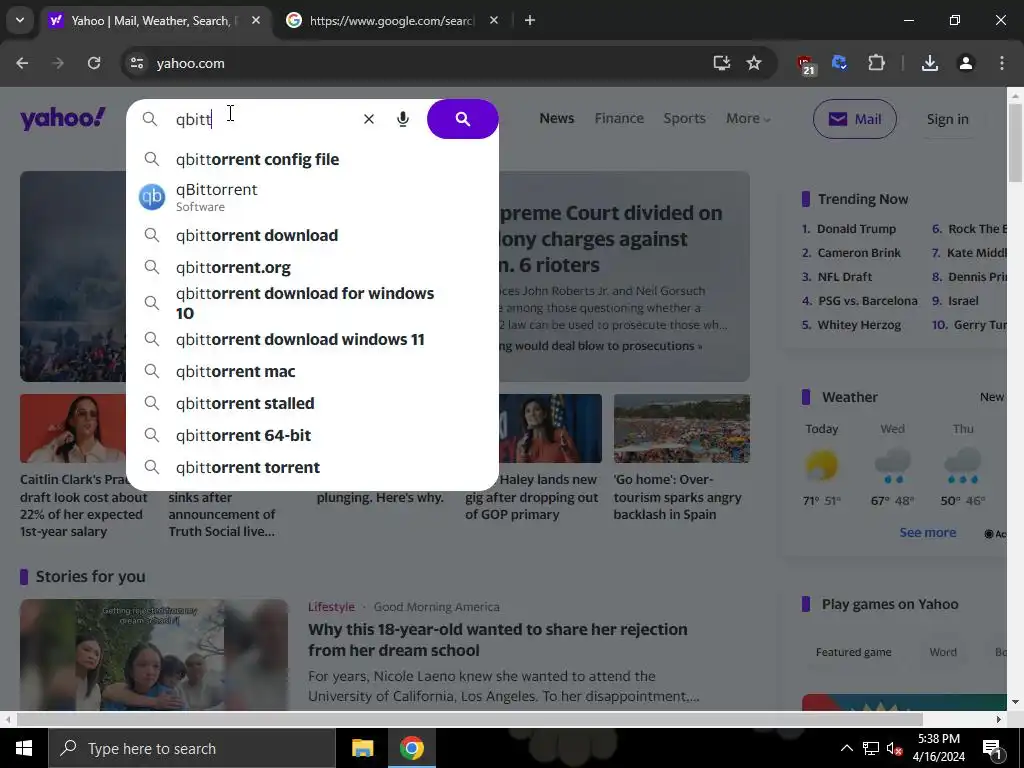Screen dimensions: 1024x768
Task: Click the install app icon in address bar
Action: 722,63
